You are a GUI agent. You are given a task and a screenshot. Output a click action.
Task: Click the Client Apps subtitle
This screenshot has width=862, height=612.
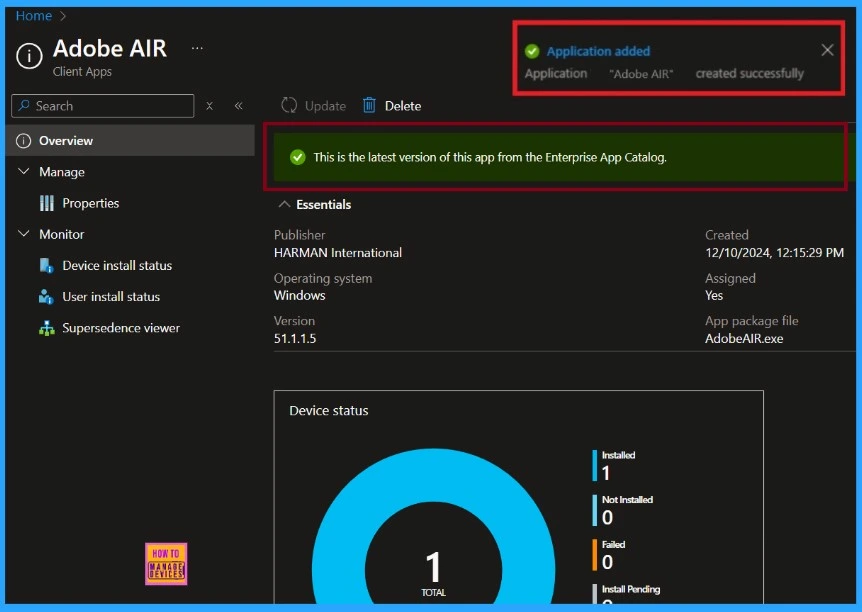pos(82,72)
